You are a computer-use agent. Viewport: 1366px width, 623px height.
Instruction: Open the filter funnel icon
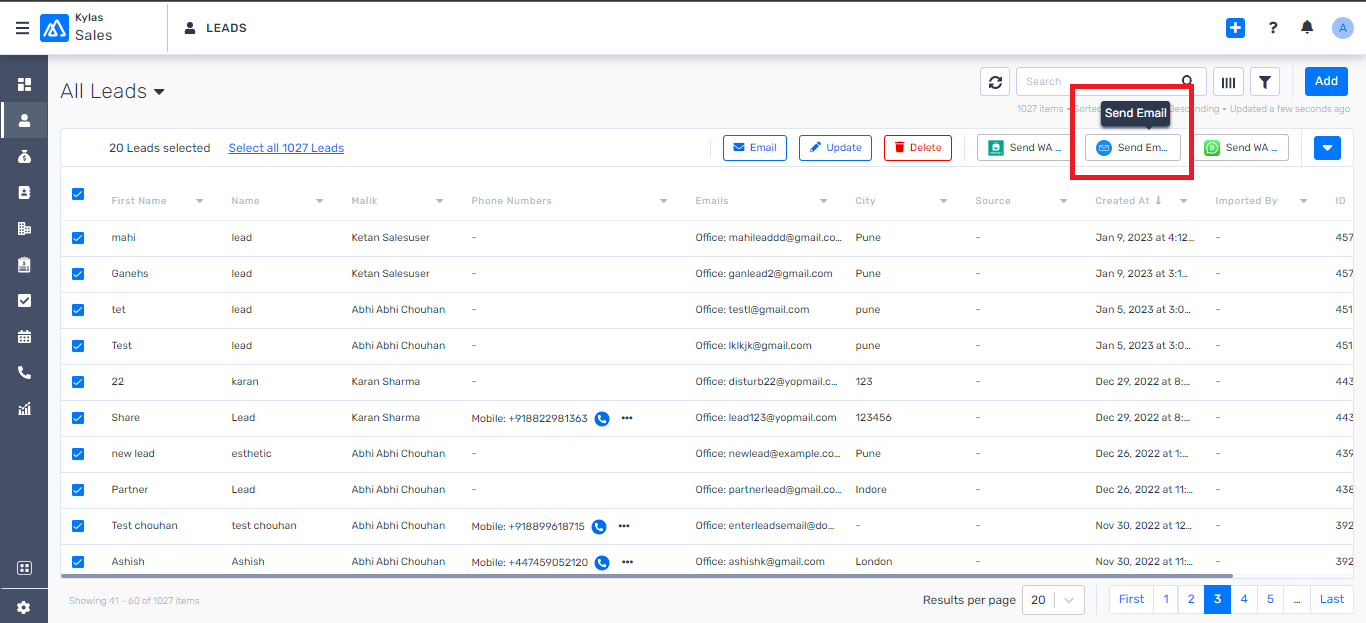coord(1264,82)
